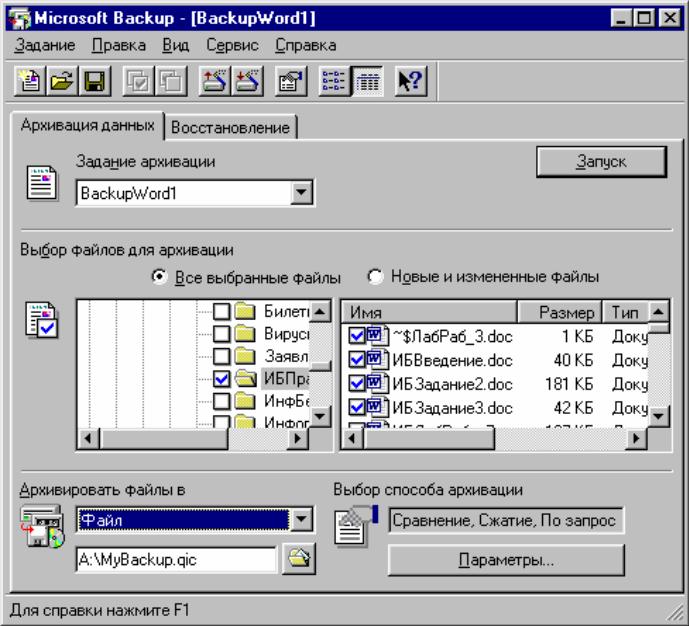
Task: Open the Правка menu
Action: [119, 45]
